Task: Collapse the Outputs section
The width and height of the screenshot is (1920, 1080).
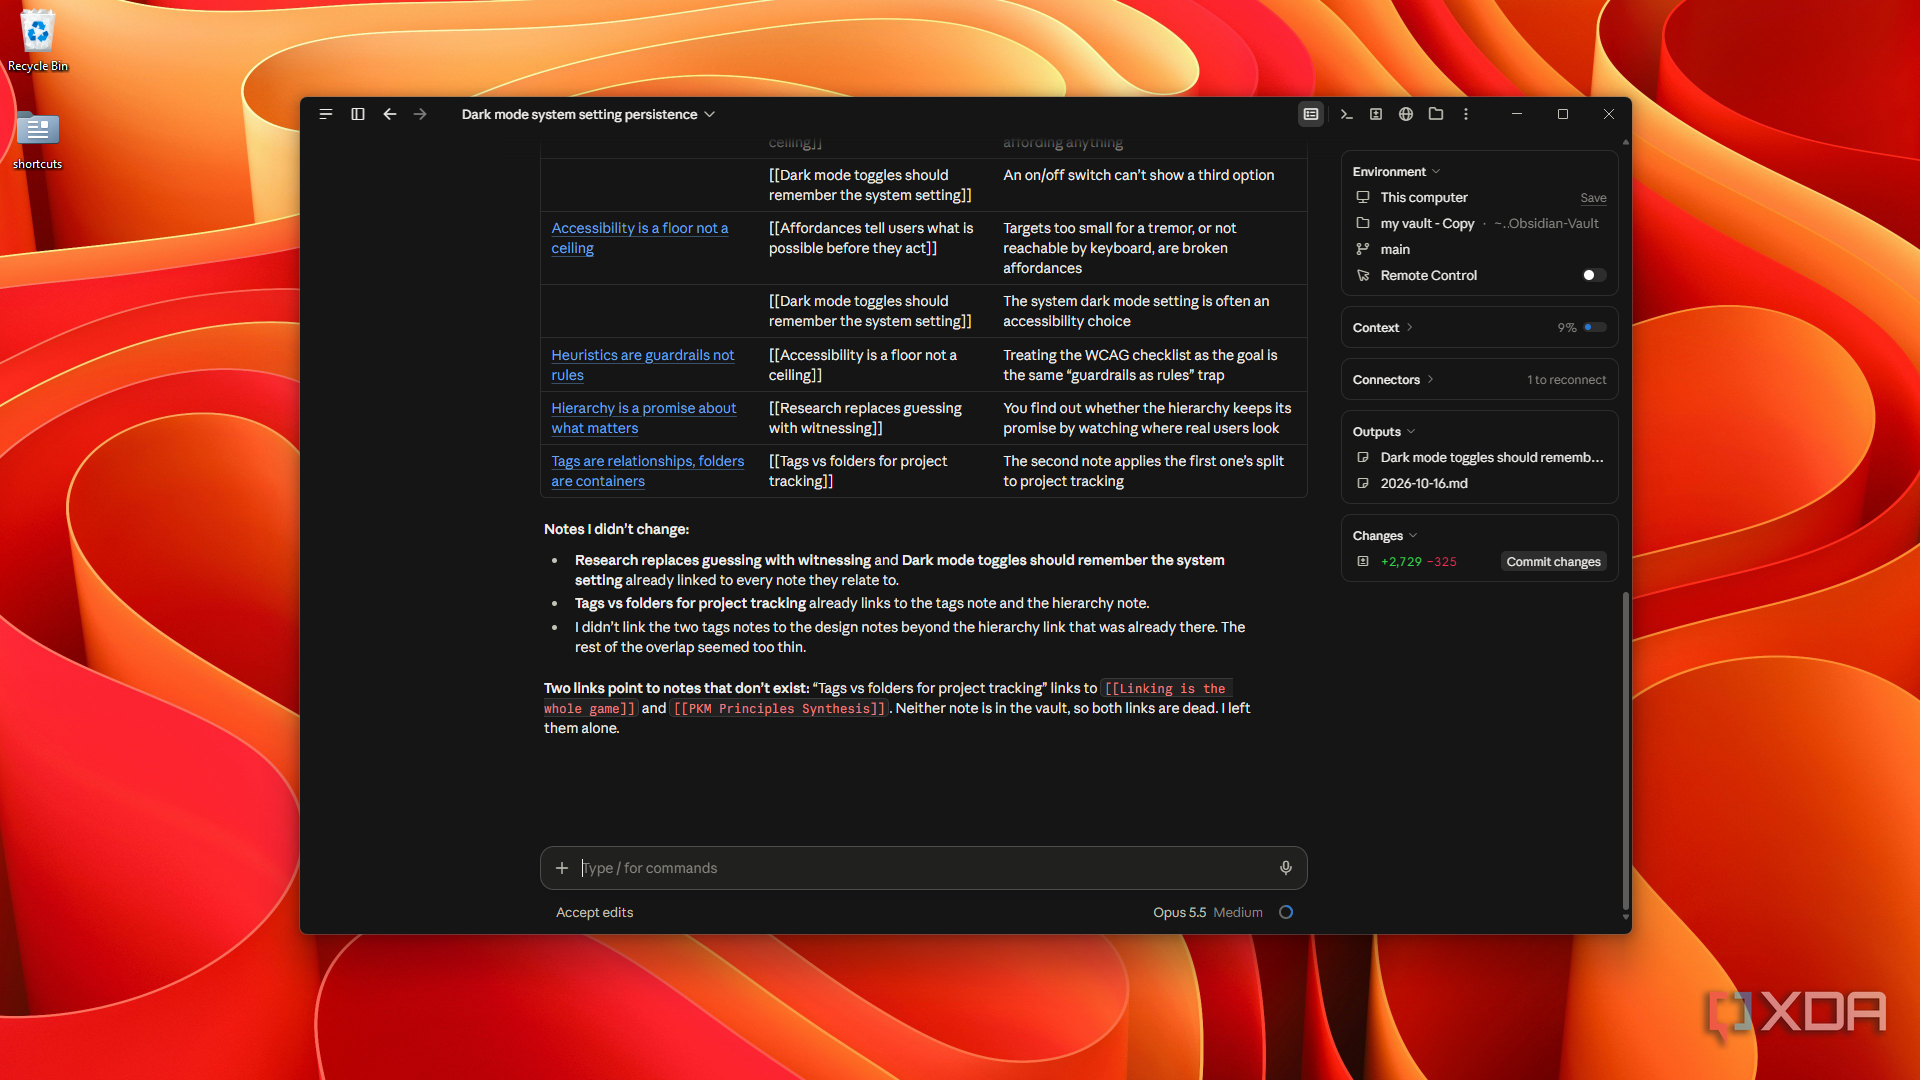Action: pyautogui.click(x=1384, y=431)
